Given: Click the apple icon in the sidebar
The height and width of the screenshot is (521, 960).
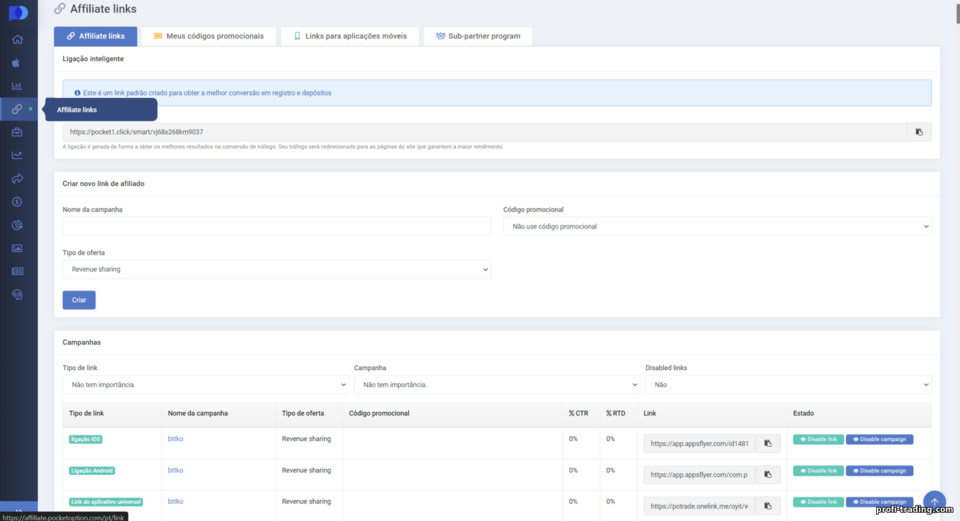Looking at the screenshot, I should tap(17, 62).
